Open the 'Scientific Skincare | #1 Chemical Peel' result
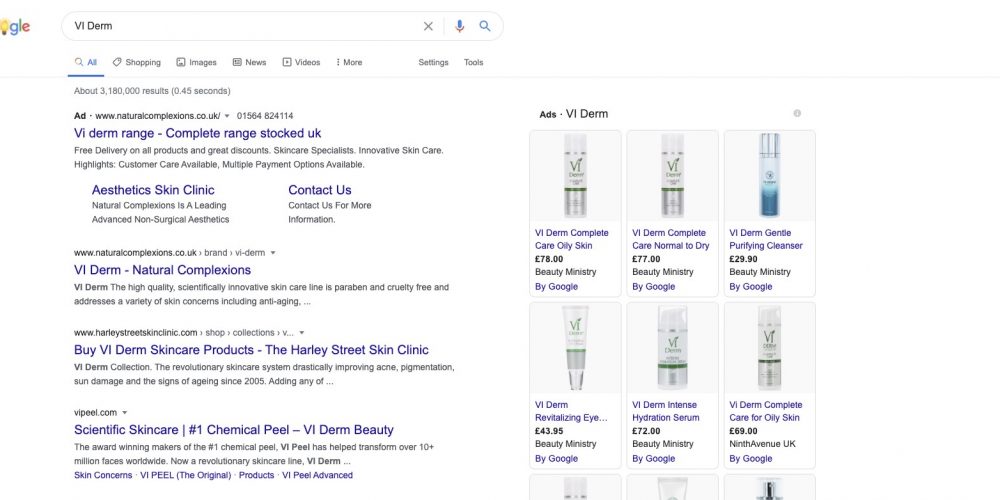 (x=234, y=430)
